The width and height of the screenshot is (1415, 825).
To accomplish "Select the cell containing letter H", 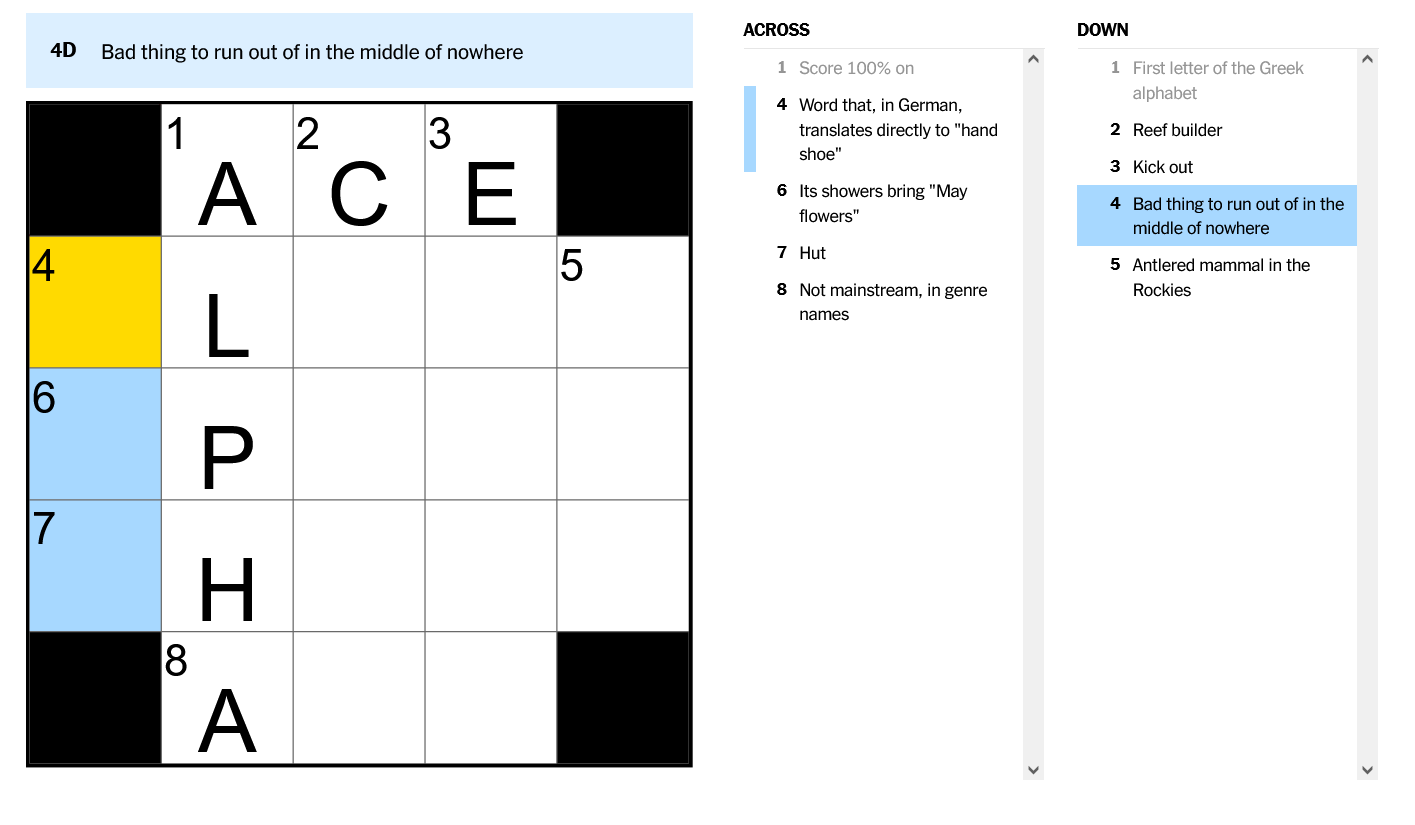I will tap(226, 565).
